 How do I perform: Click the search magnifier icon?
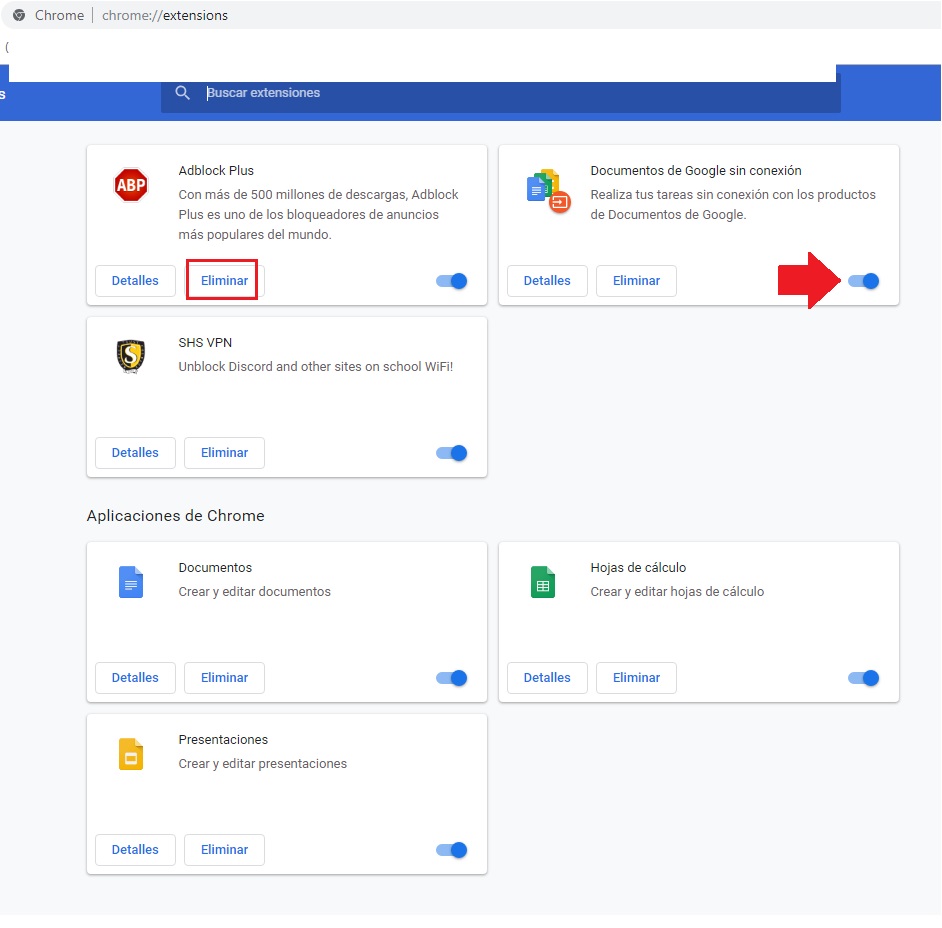[x=183, y=92]
